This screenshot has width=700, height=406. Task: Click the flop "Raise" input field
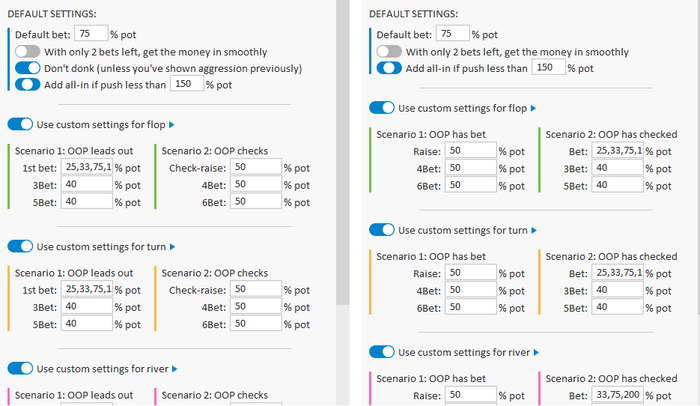click(470, 150)
